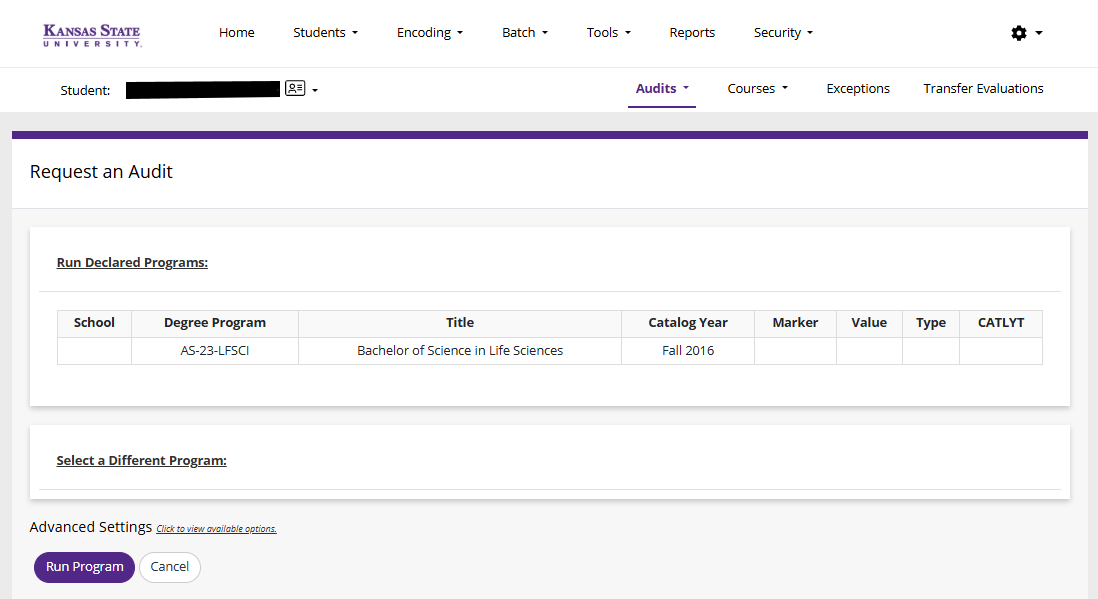Click the Advanced Settings label
This screenshot has height=599, width=1098.
90,527
